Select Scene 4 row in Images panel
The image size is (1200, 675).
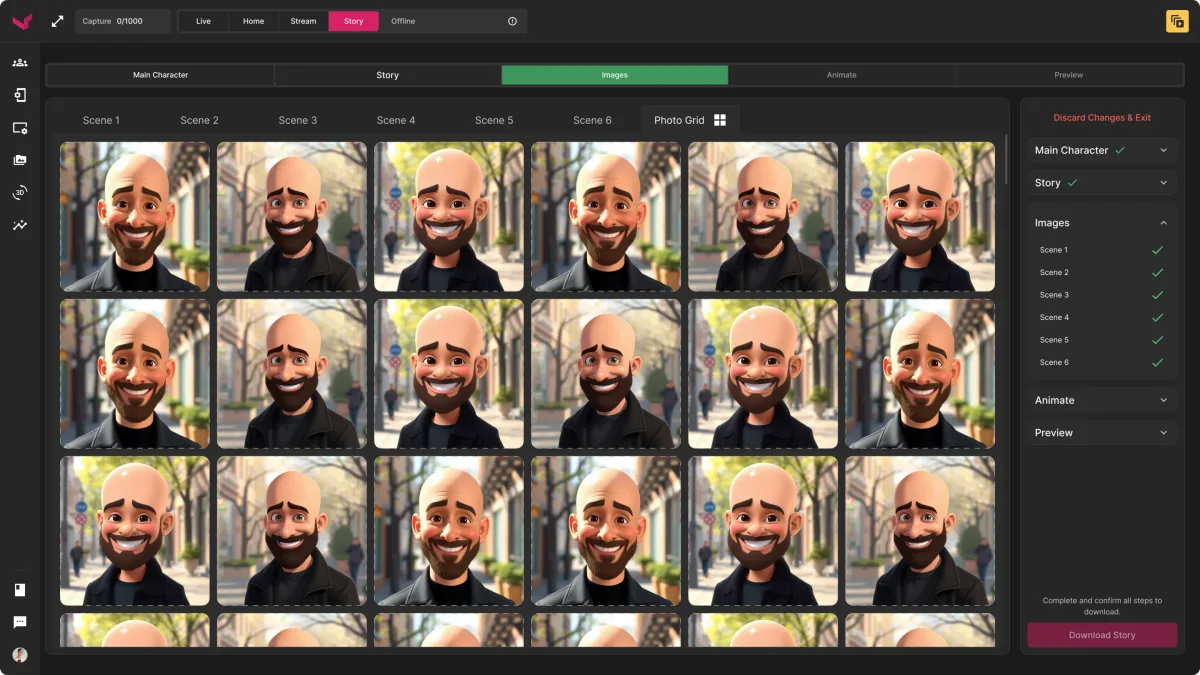[x=1101, y=317]
